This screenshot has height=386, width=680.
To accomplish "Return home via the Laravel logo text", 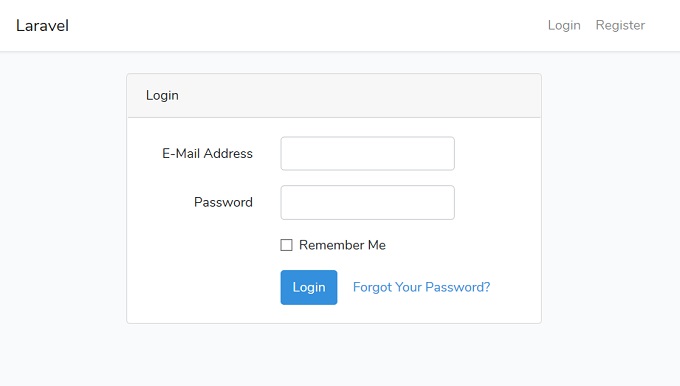I will coord(42,26).
